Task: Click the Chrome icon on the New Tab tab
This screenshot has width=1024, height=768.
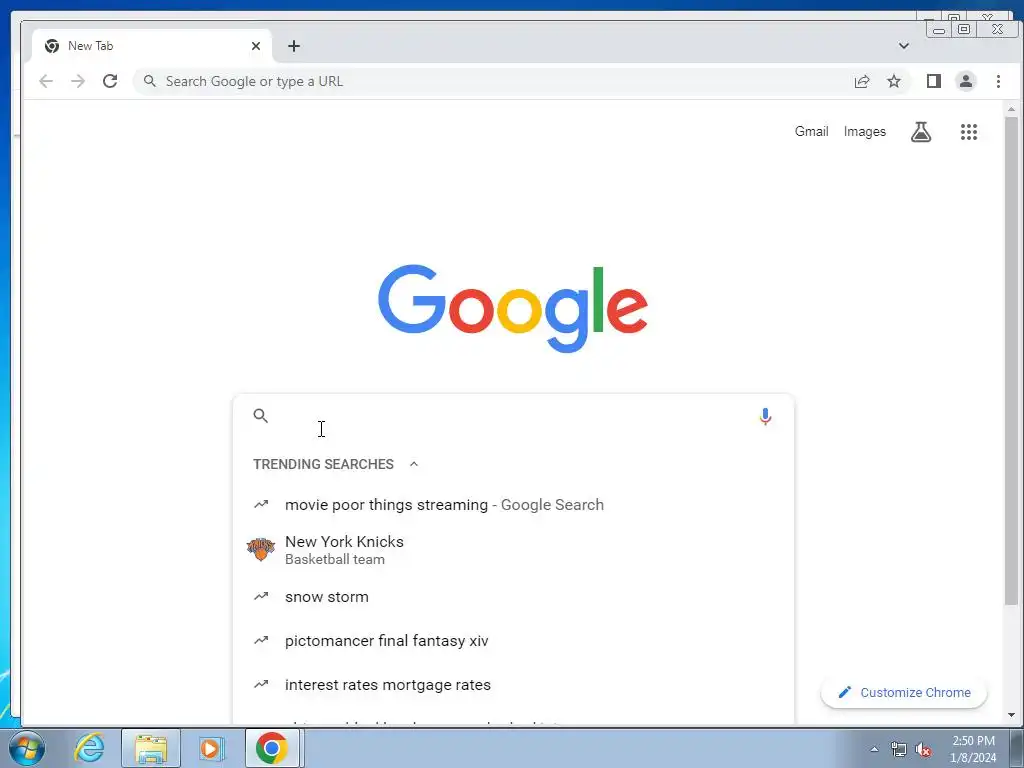Action: pyautogui.click(x=52, y=46)
